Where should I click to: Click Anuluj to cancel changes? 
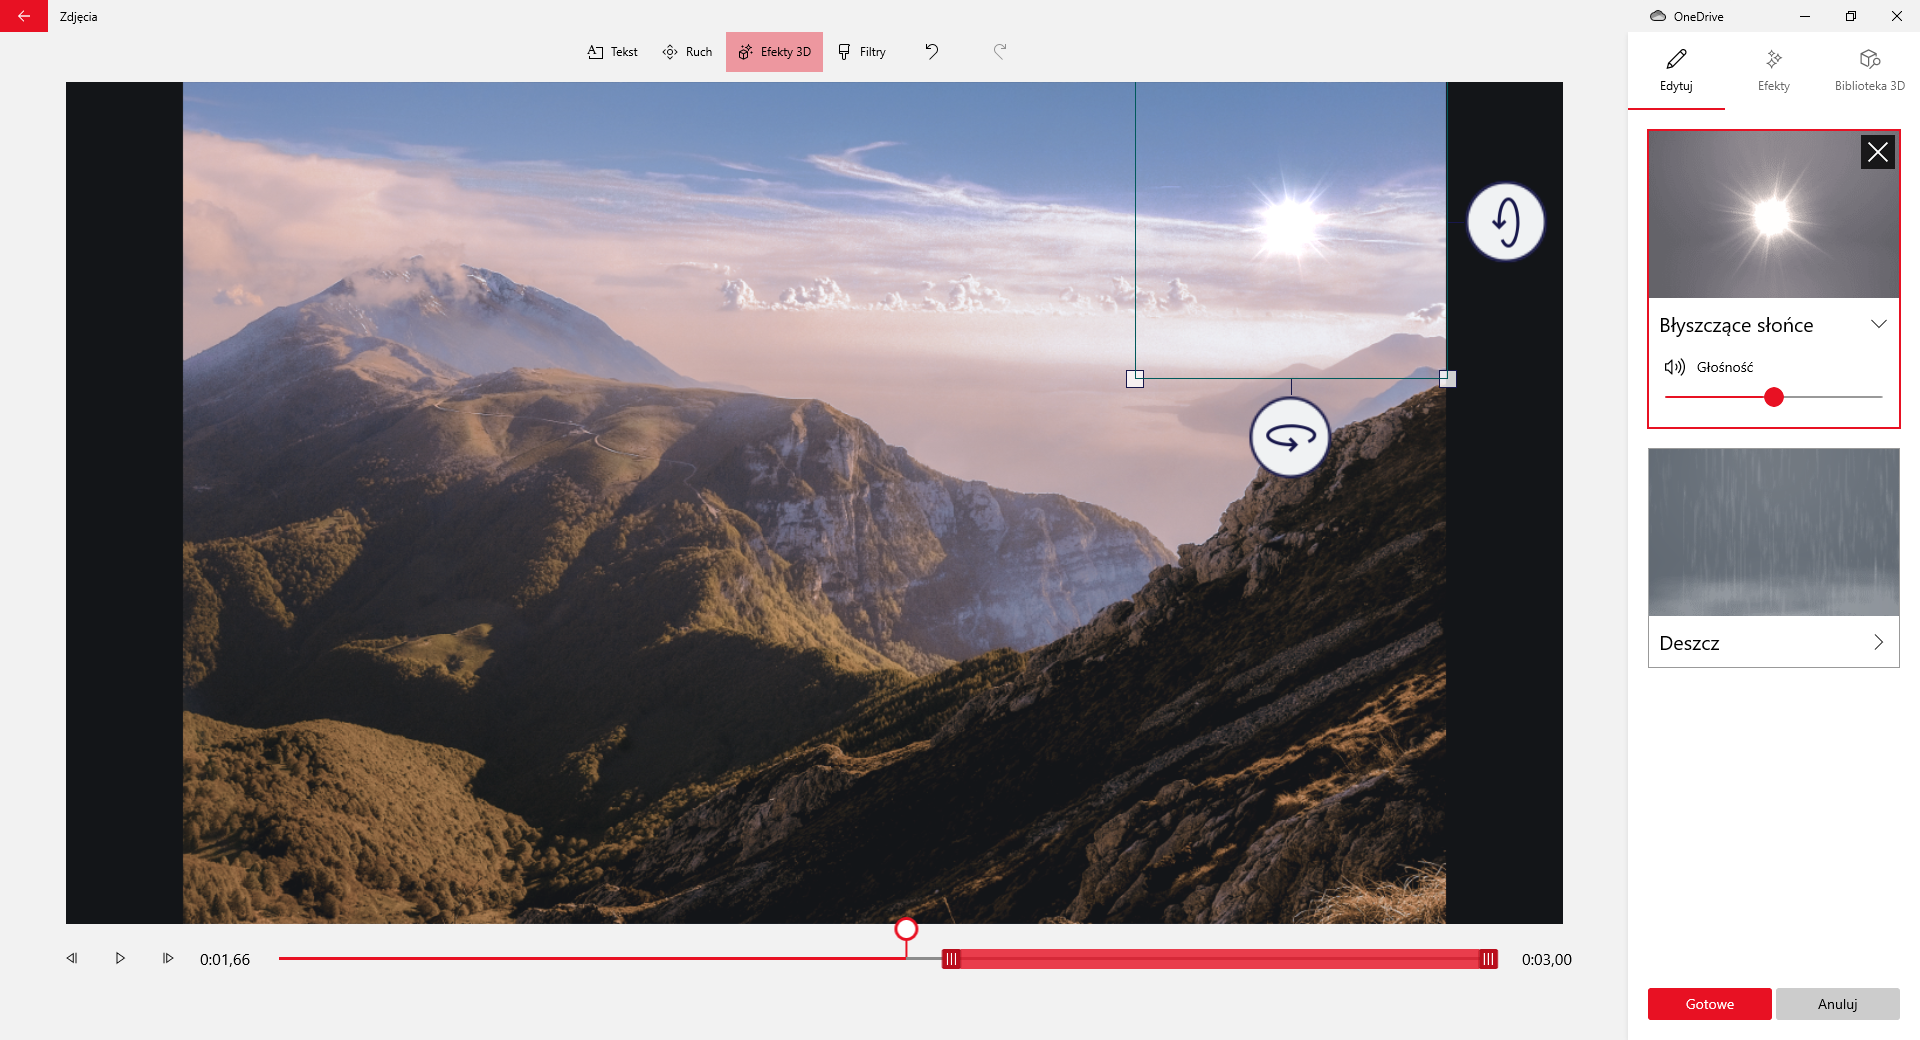[1837, 1004]
